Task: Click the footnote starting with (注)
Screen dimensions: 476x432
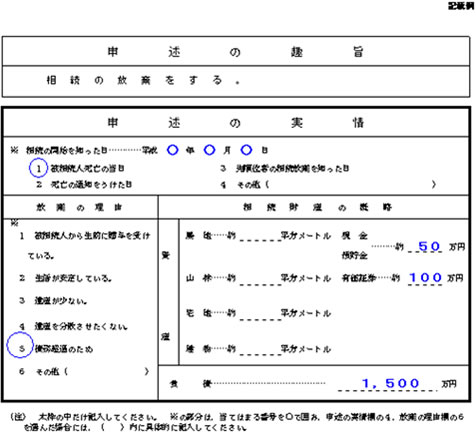Action: [x=236, y=422]
